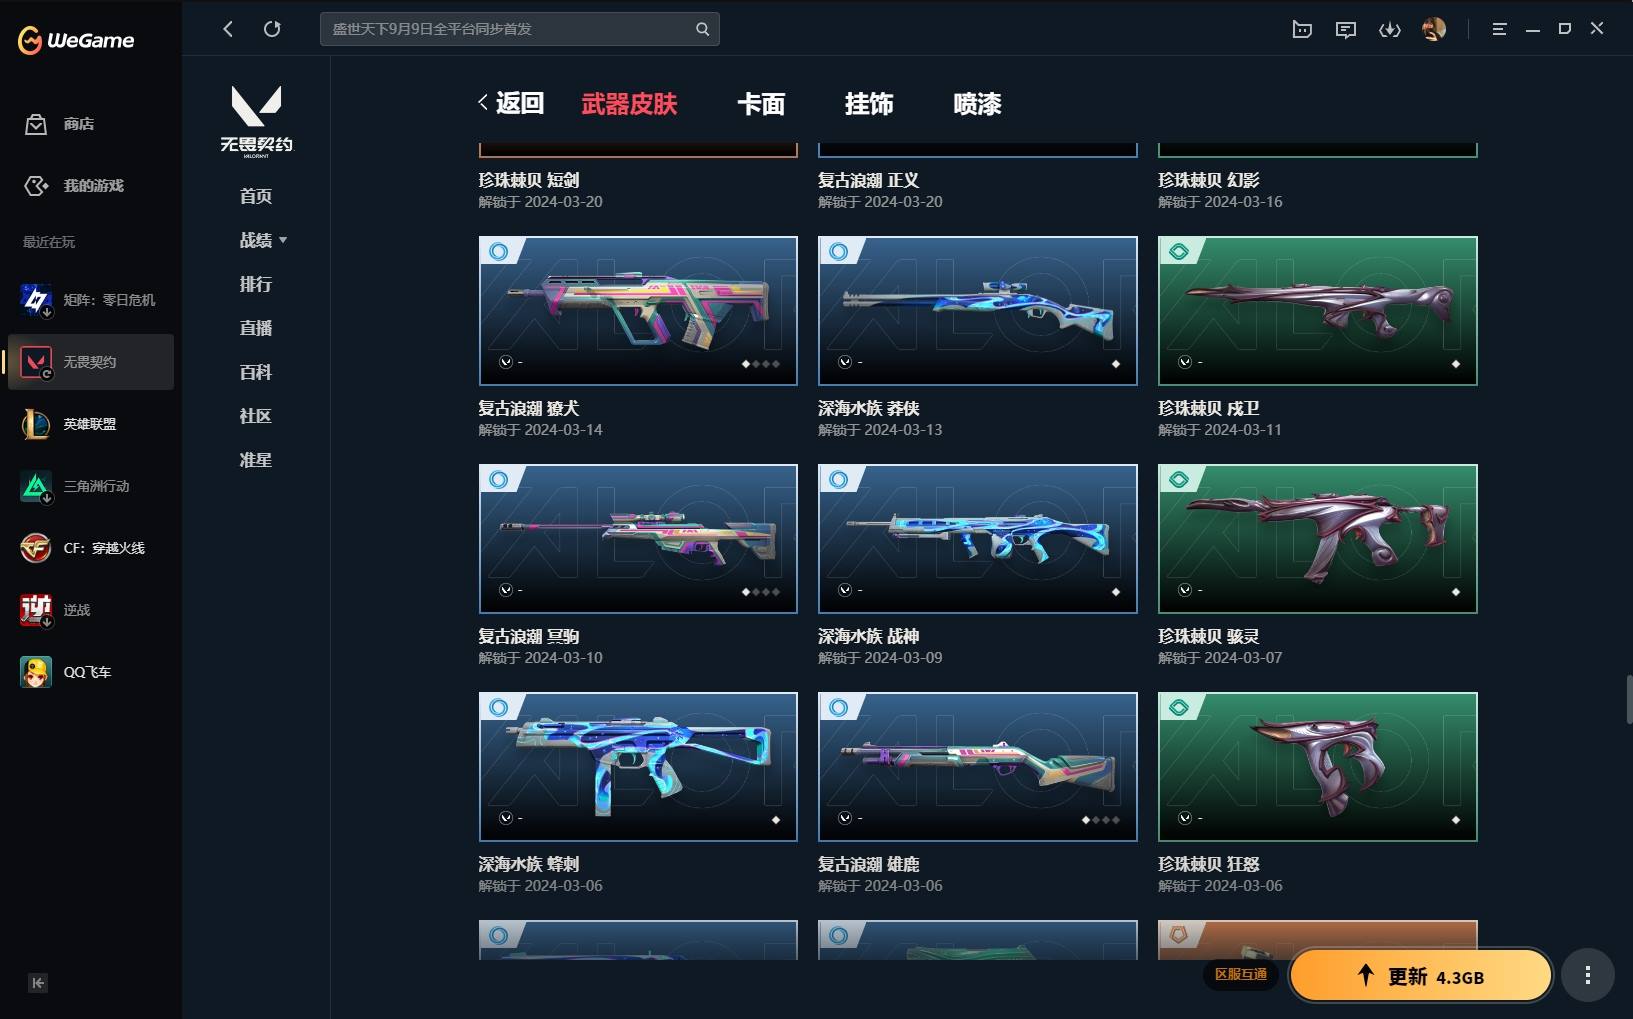1633x1019 pixels.
Task: Click level dots on 复古浪潮 雄鹿 card
Action: point(1100,820)
